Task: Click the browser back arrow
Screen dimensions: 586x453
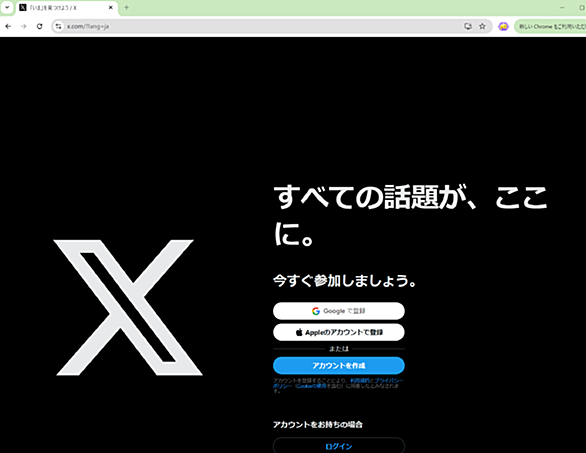Action: [8, 27]
